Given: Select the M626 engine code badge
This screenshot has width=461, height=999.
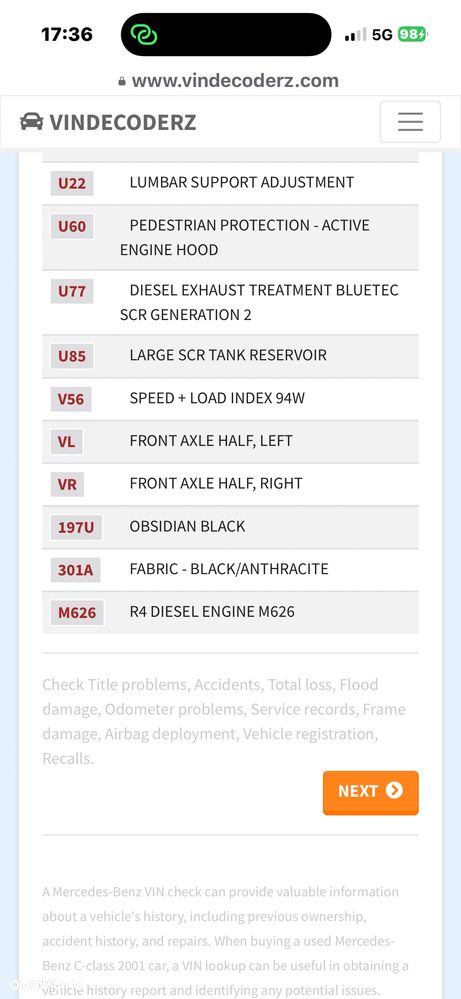Looking at the screenshot, I should (77, 613).
